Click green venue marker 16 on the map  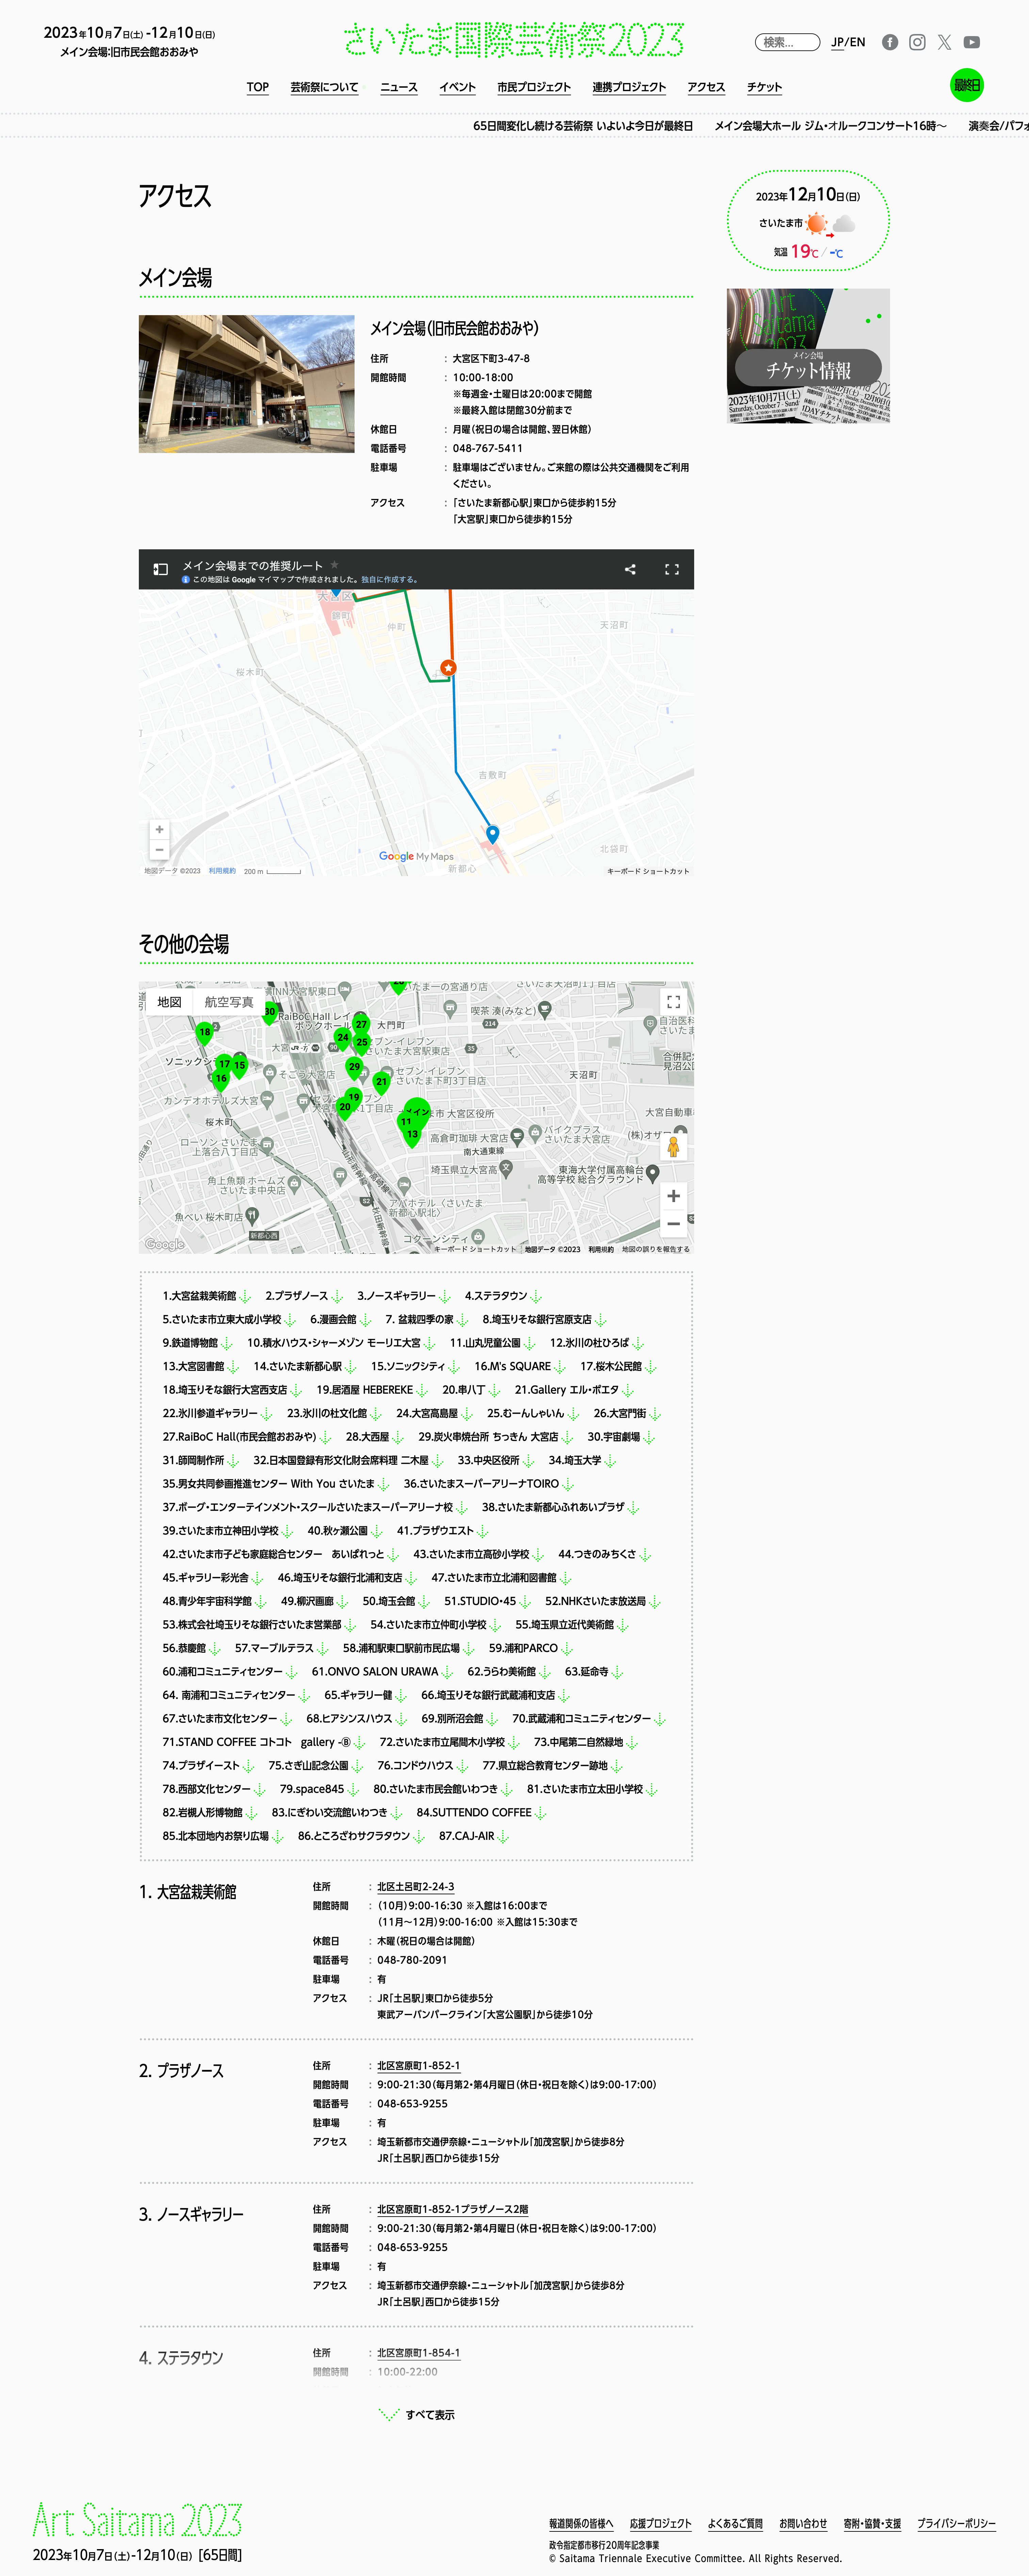(x=221, y=1079)
